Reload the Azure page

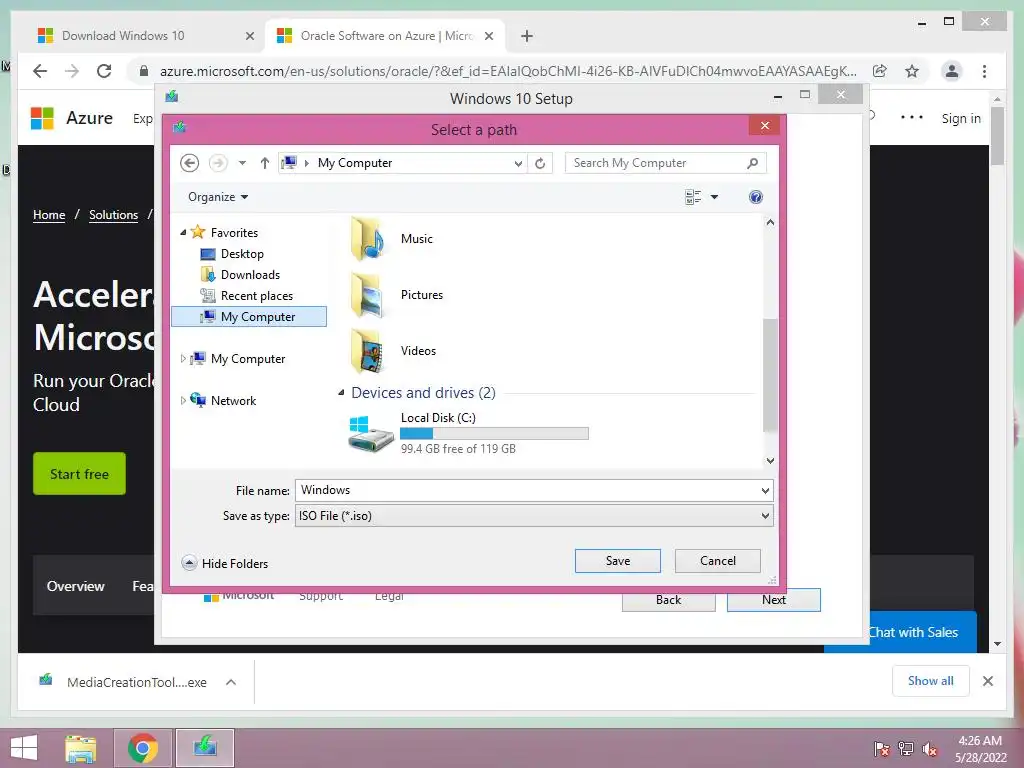tap(104, 71)
